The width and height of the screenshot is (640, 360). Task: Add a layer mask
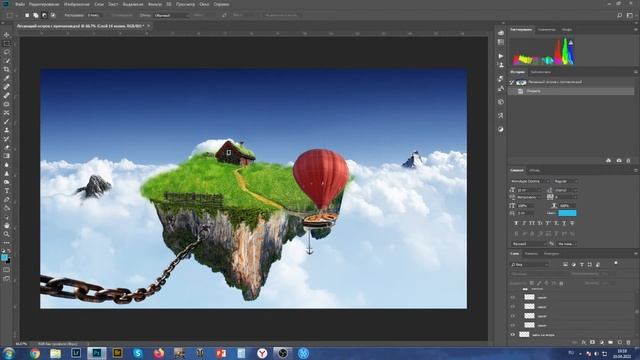coord(592,342)
